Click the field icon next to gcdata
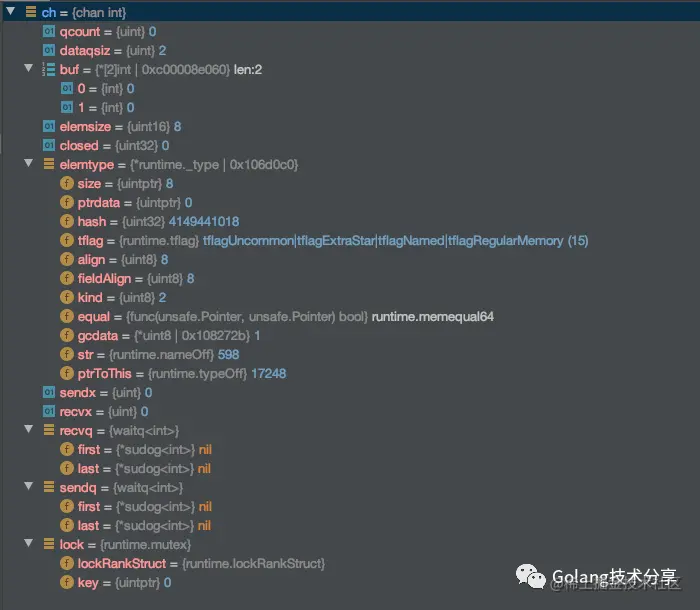 pyautogui.click(x=67, y=335)
